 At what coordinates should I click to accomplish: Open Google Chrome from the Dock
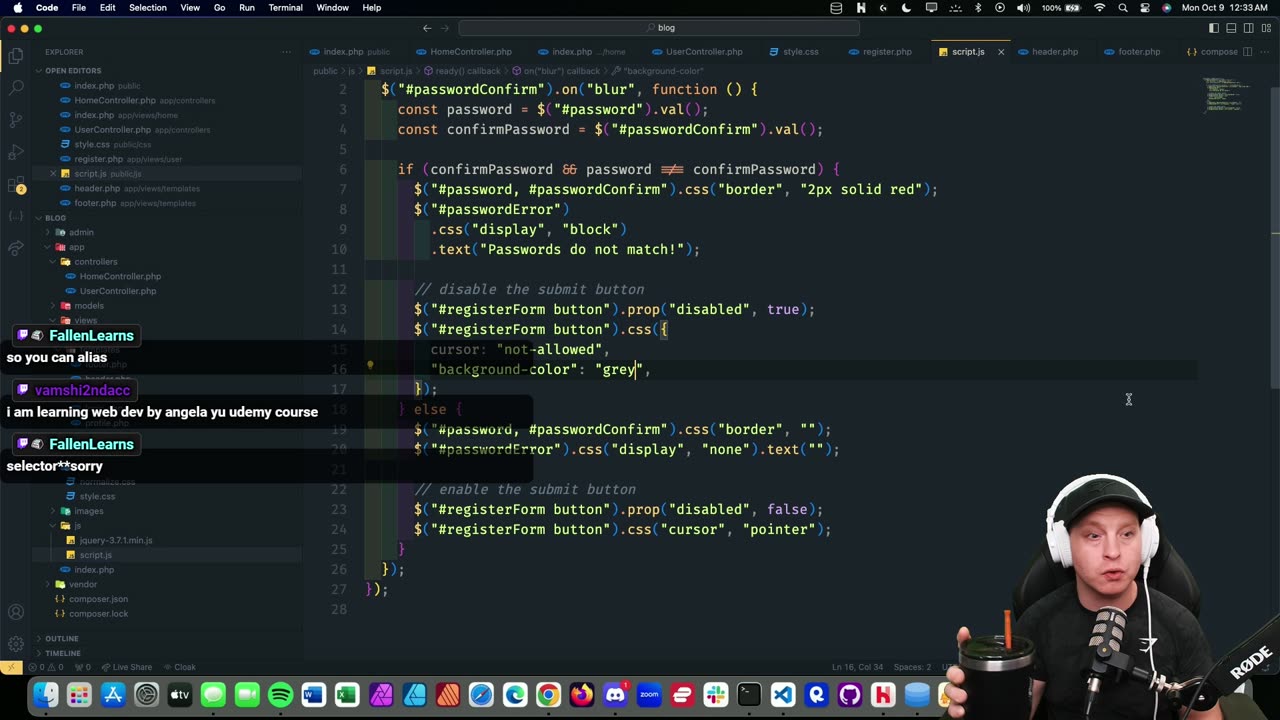click(548, 694)
